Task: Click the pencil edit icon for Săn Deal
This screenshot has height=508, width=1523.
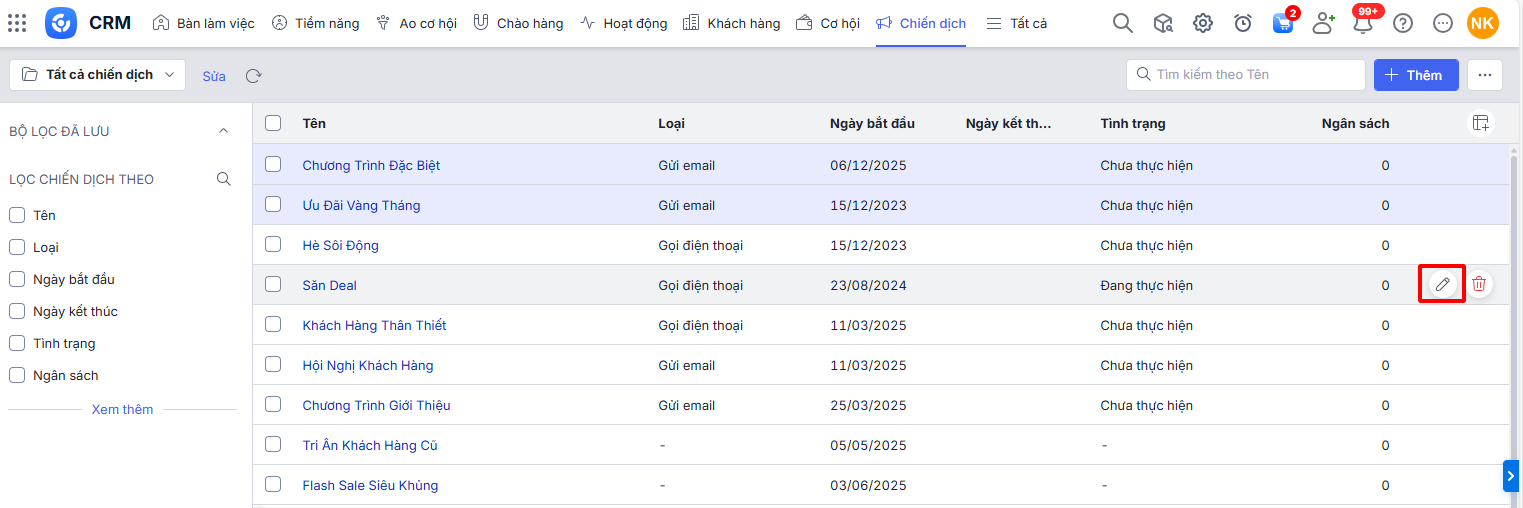Action: tap(1442, 285)
